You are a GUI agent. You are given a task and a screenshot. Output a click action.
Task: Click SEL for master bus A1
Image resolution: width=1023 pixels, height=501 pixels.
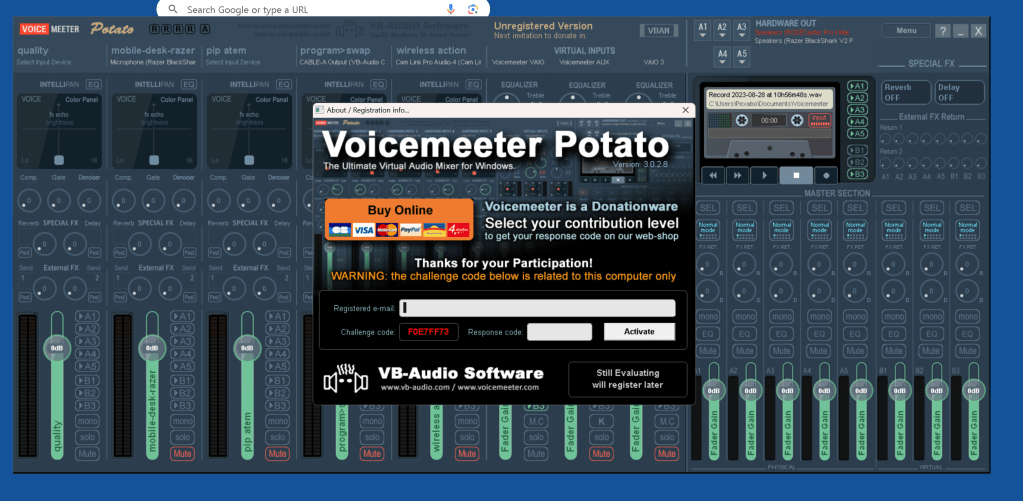click(x=709, y=207)
